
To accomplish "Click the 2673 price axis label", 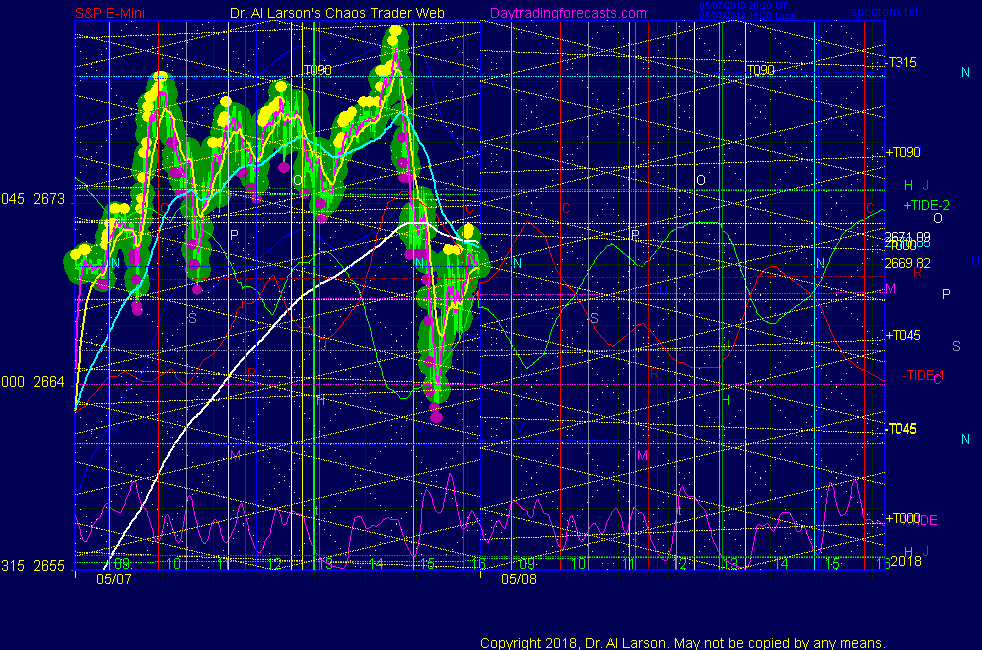I will tap(48, 199).
